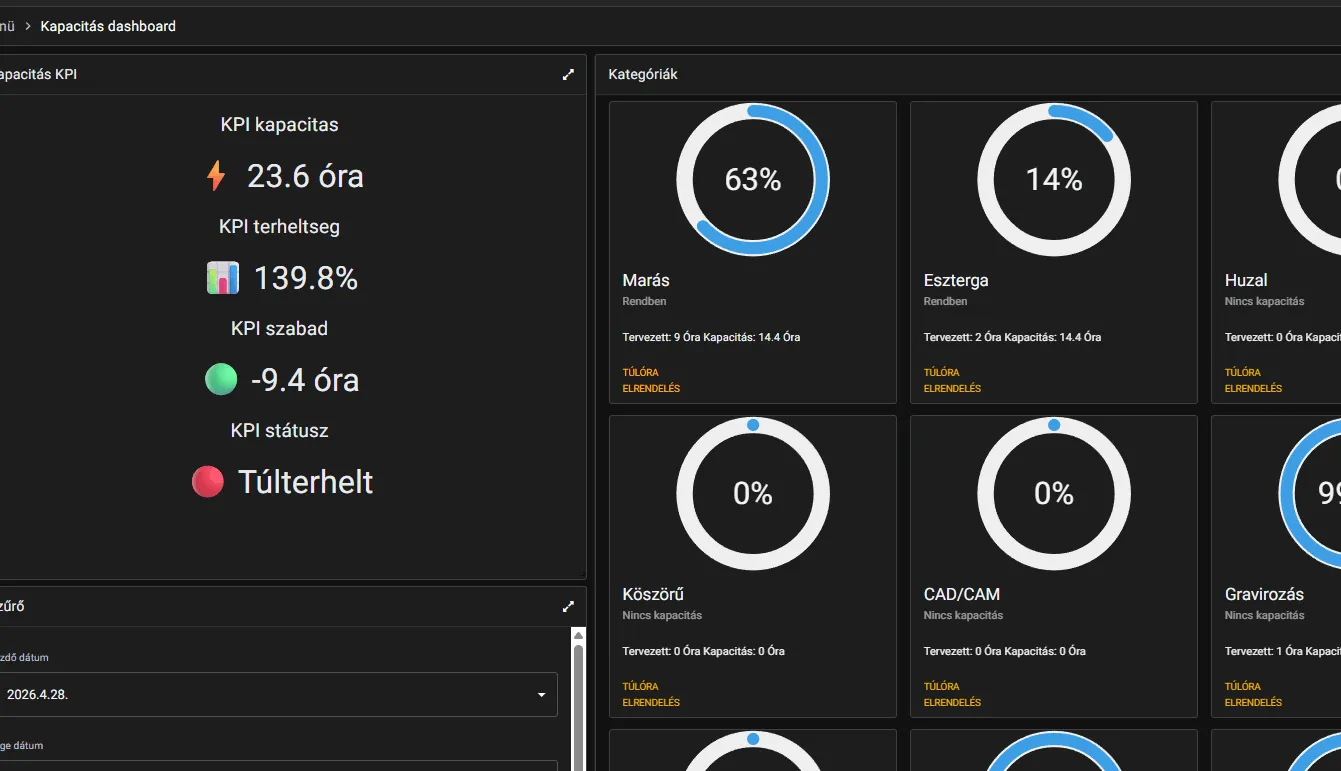Click the Túlóra elrendelés button in Marás card
The width and height of the screenshot is (1341, 771).
(x=651, y=380)
